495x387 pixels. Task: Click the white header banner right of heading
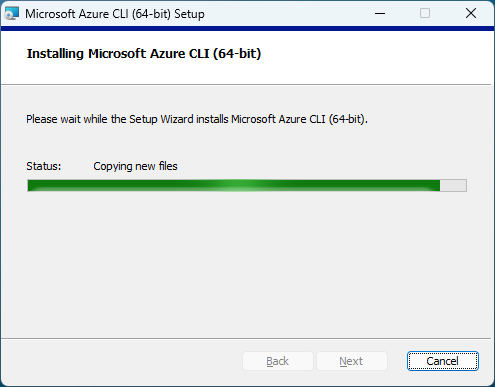(375, 57)
